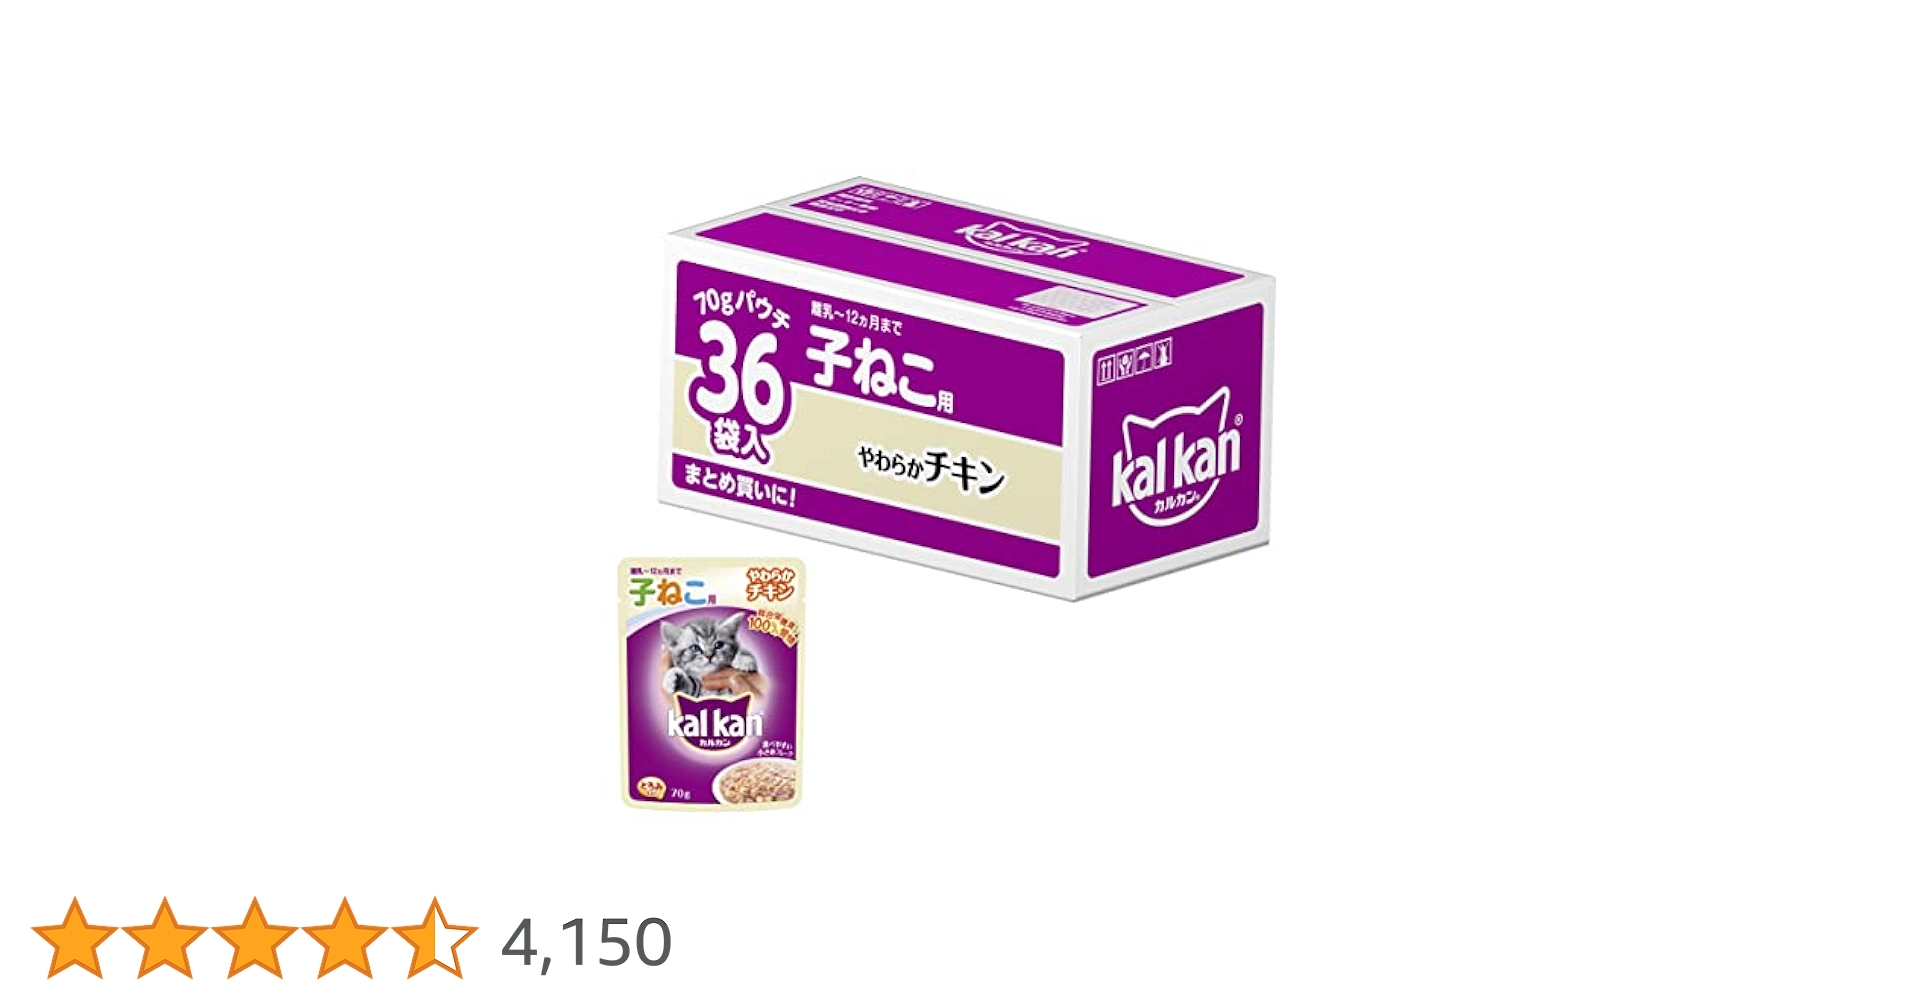
Task: Select the third gold rating star
Action: 255,938
